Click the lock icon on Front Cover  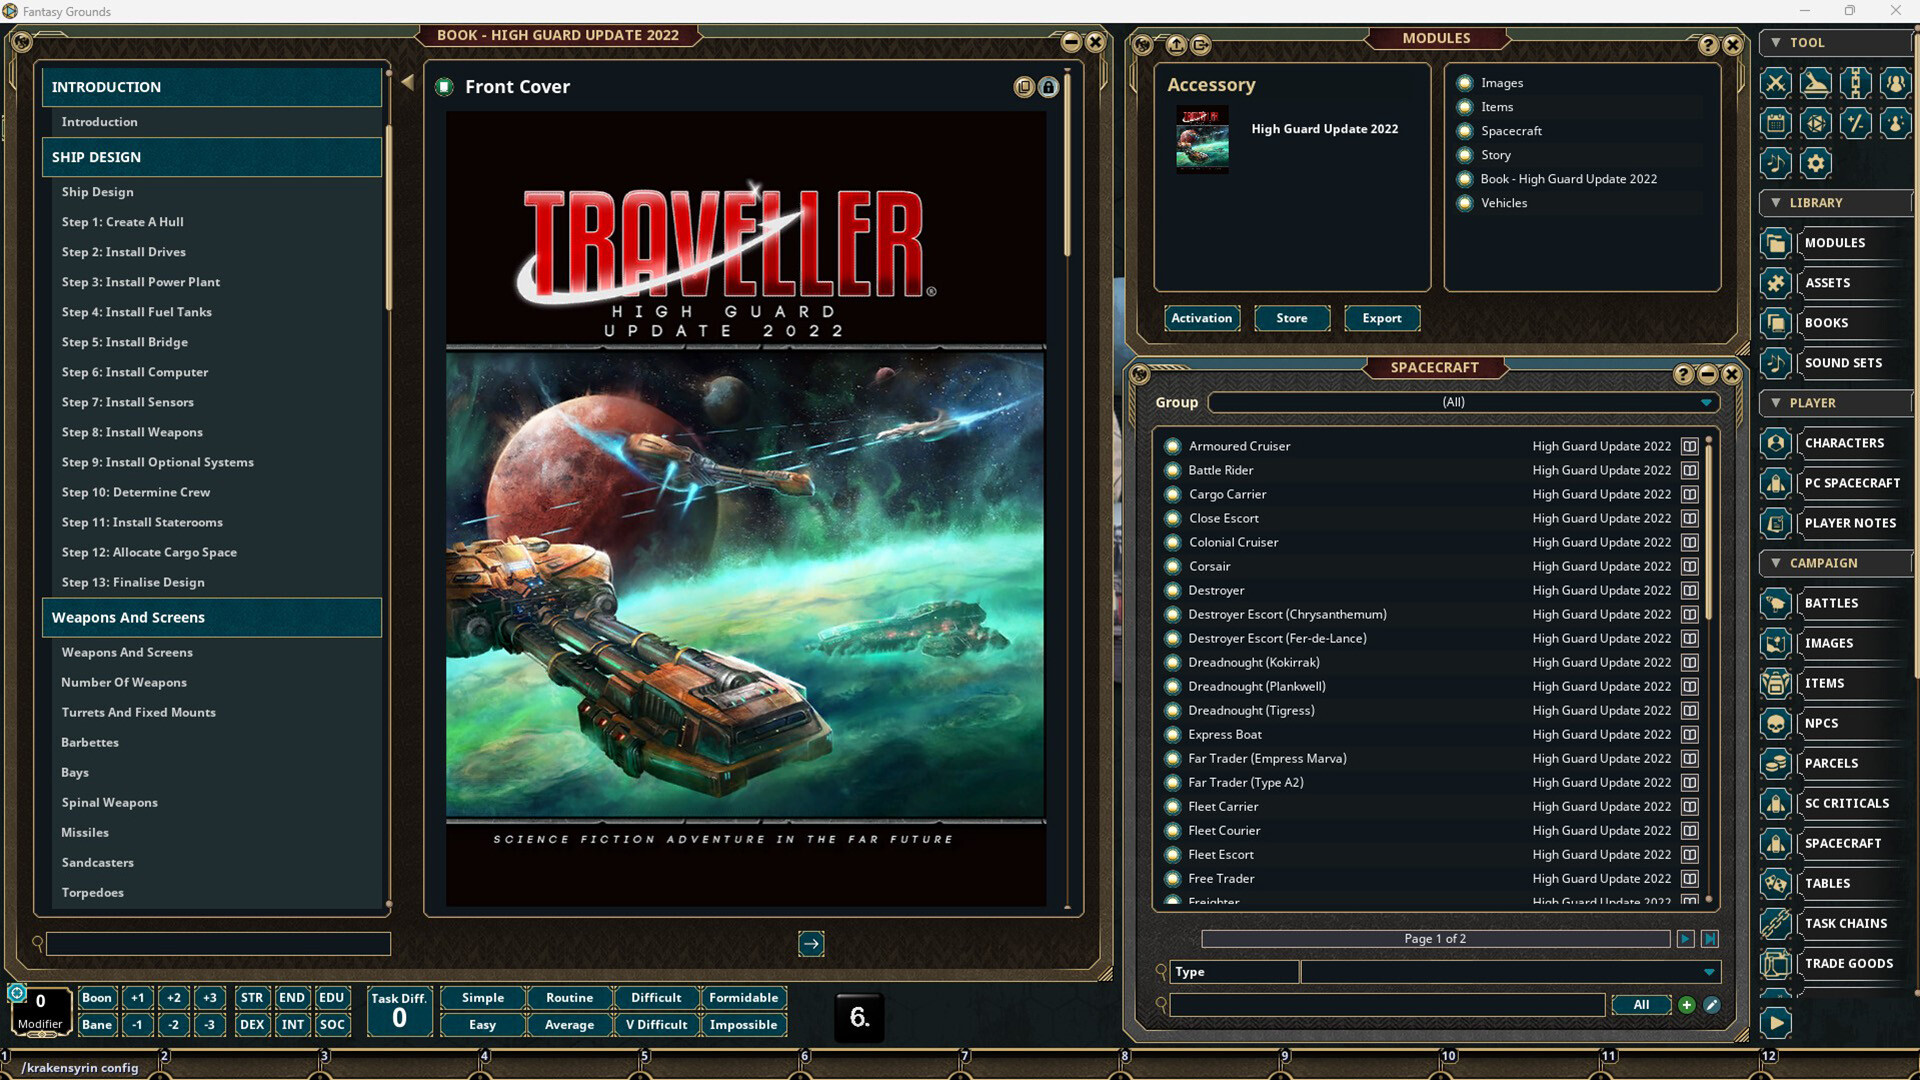[1048, 87]
